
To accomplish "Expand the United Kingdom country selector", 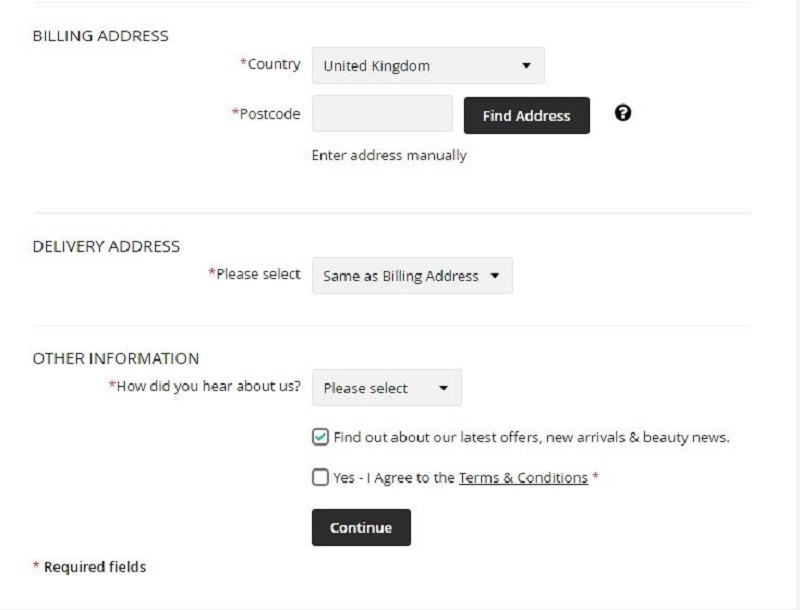I will (x=428, y=65).
